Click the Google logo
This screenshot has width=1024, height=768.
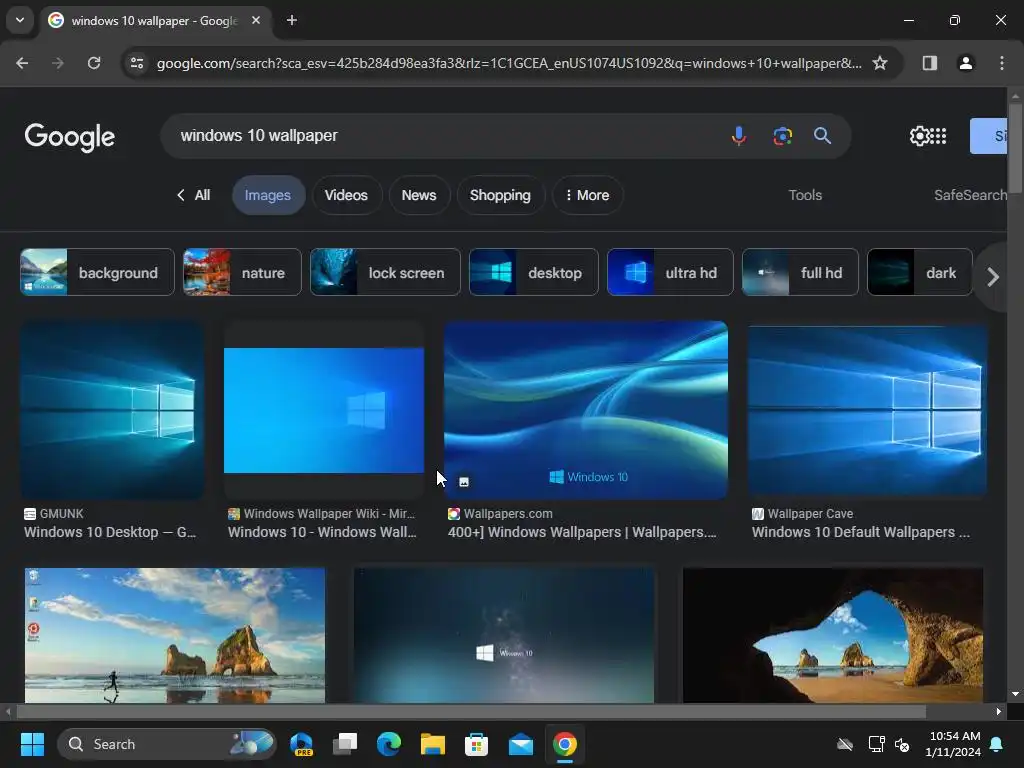70,136
